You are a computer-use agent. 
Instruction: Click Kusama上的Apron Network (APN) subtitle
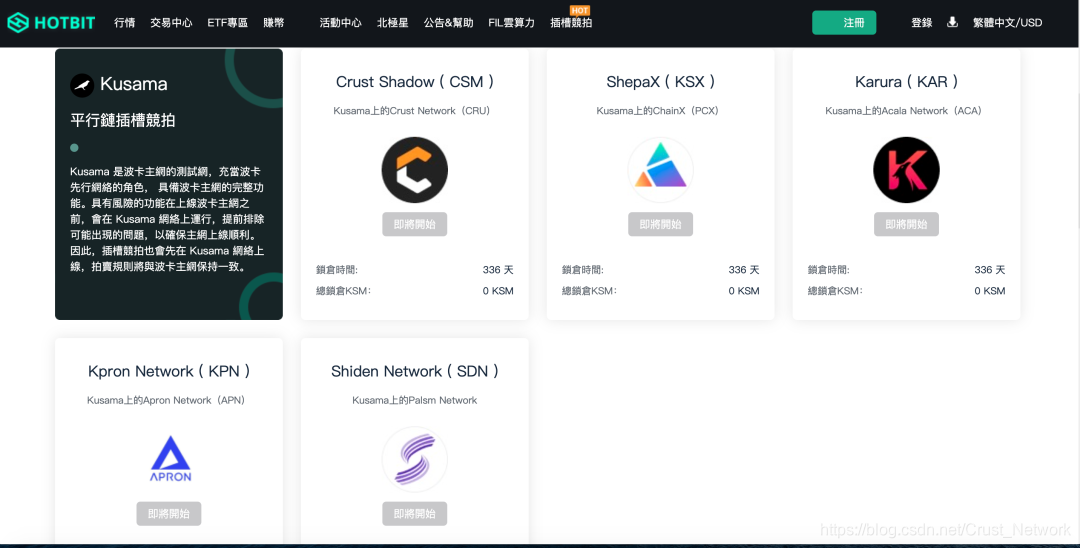[x=166, y=400]
